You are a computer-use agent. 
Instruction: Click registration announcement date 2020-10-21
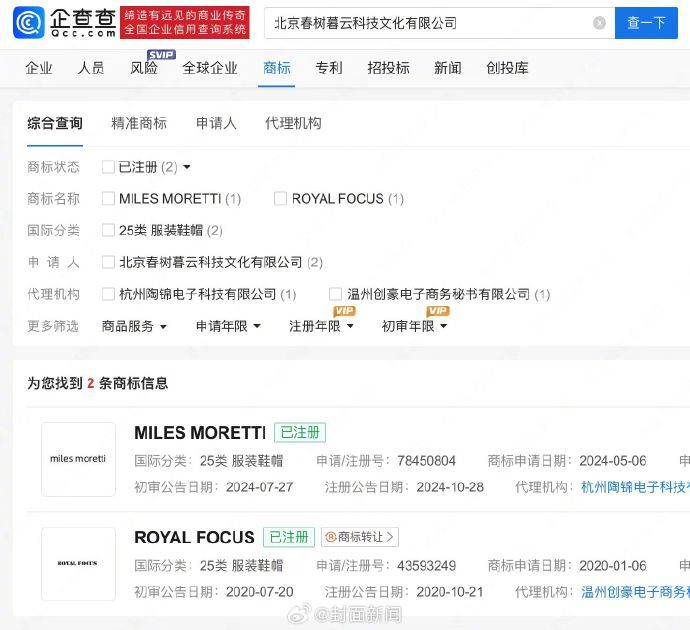pyautogui.click(x=450, y=592)
